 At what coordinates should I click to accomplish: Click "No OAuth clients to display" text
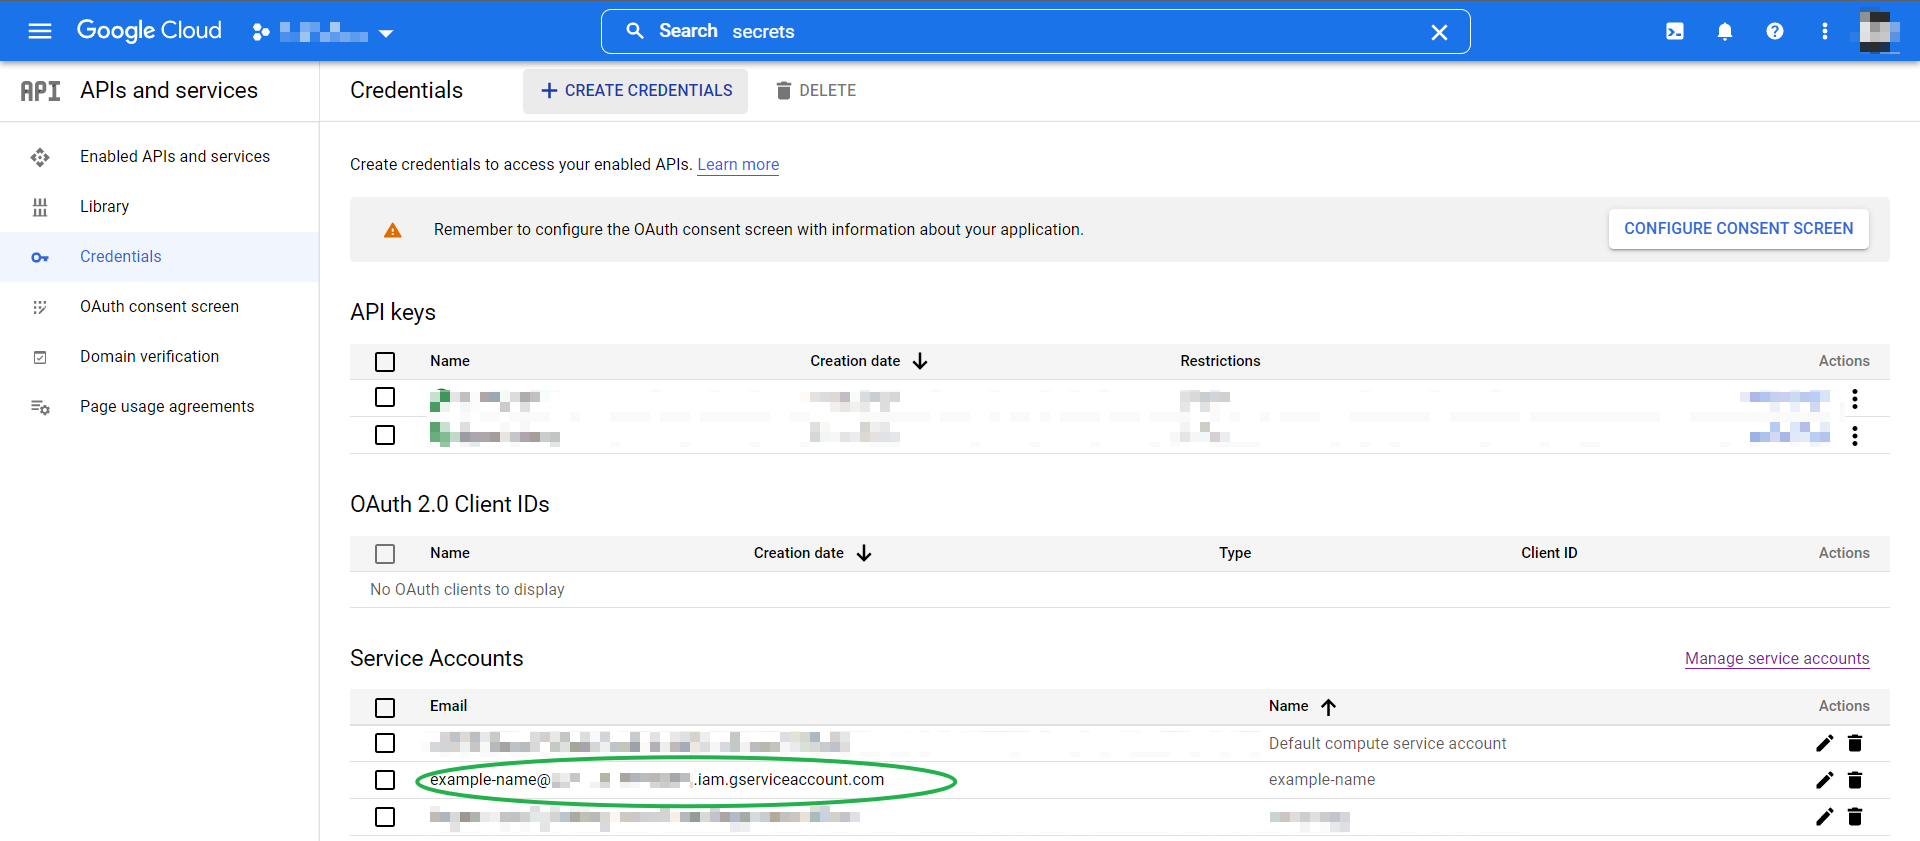point(467,589)
